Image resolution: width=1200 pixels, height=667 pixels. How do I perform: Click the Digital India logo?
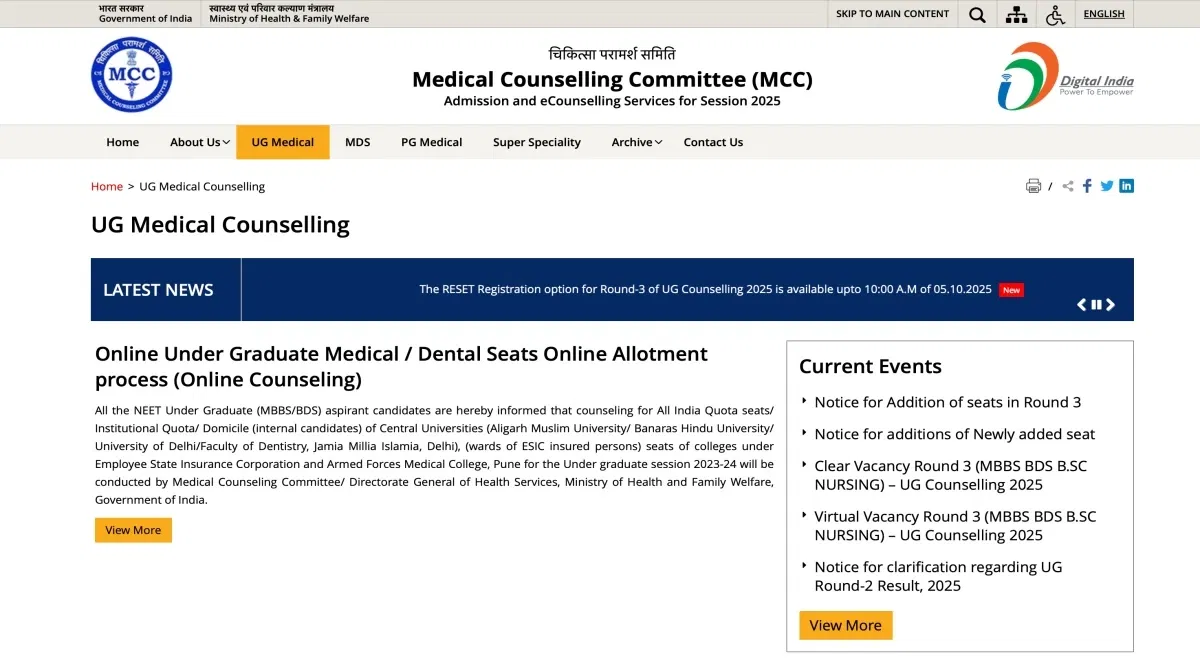click(x=1065, y=76)
